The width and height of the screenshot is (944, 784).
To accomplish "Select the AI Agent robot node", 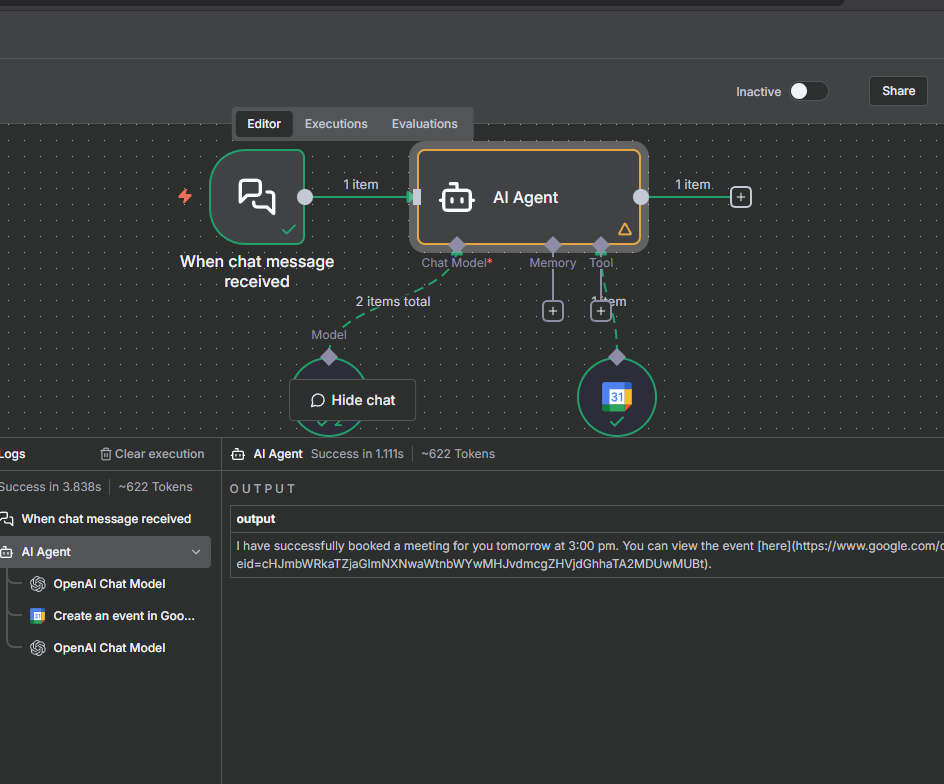I will pyautogui.click(x=457, y=198).
